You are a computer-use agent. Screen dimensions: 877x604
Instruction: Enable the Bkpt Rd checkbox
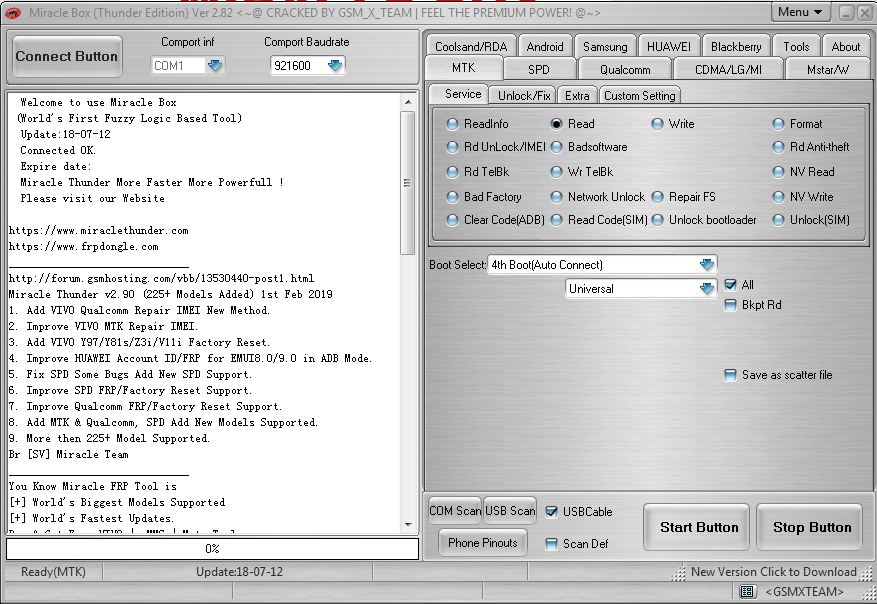tap(730, 305)
